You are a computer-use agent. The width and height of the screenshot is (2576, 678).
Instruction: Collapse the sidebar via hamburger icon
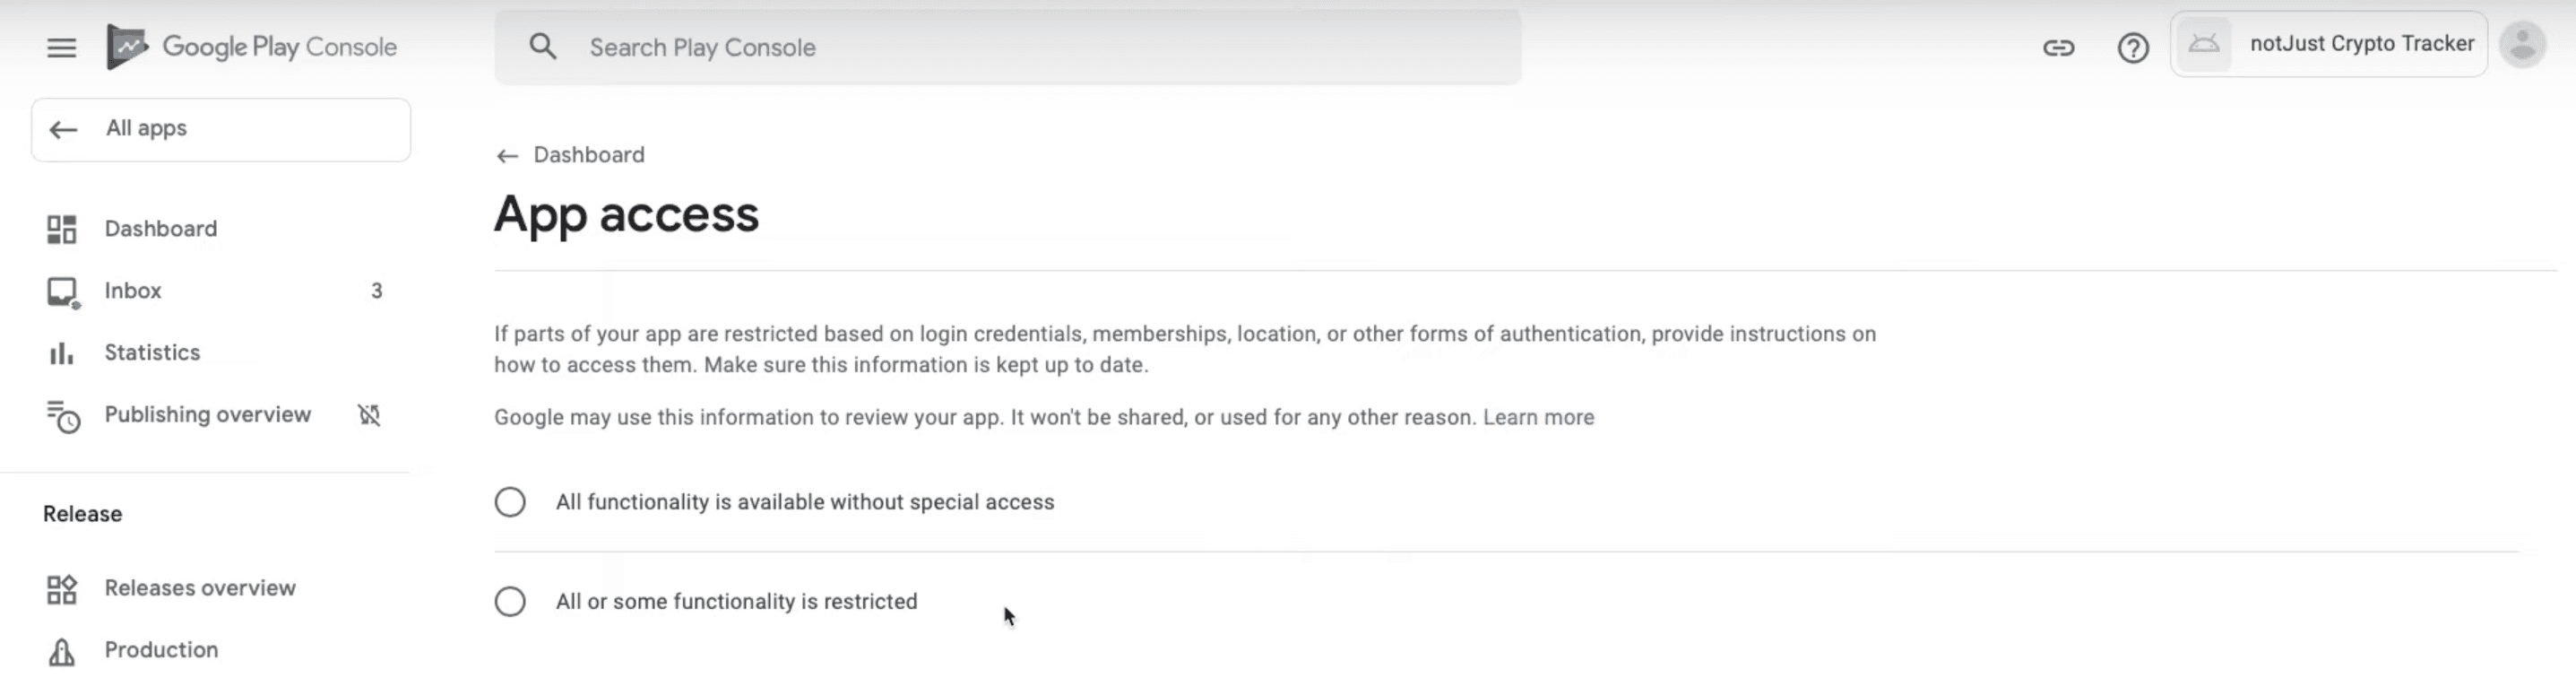point(61,47)
